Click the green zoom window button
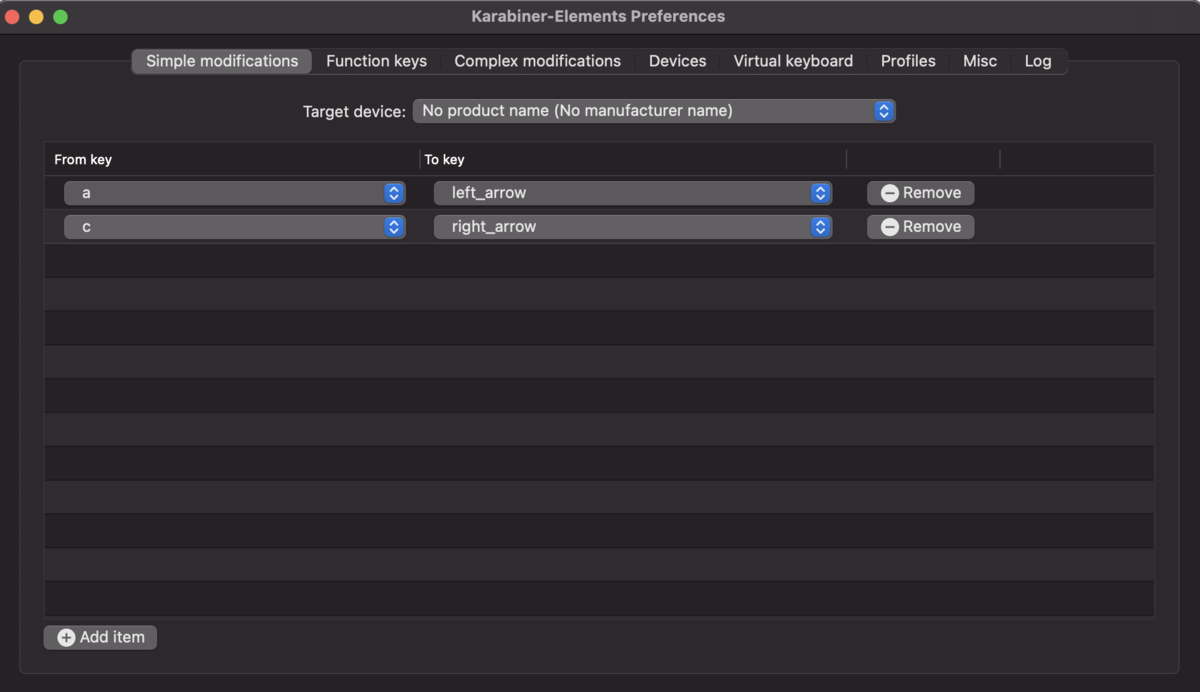The width and height of the screenshot is (1200, 692). [60, 17]
